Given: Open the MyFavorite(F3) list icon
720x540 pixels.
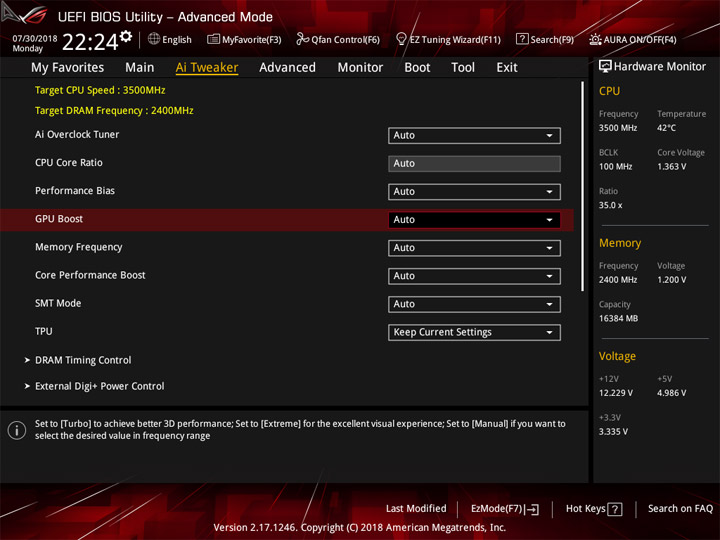Looking at the screenshot, I should coord(213,39).
